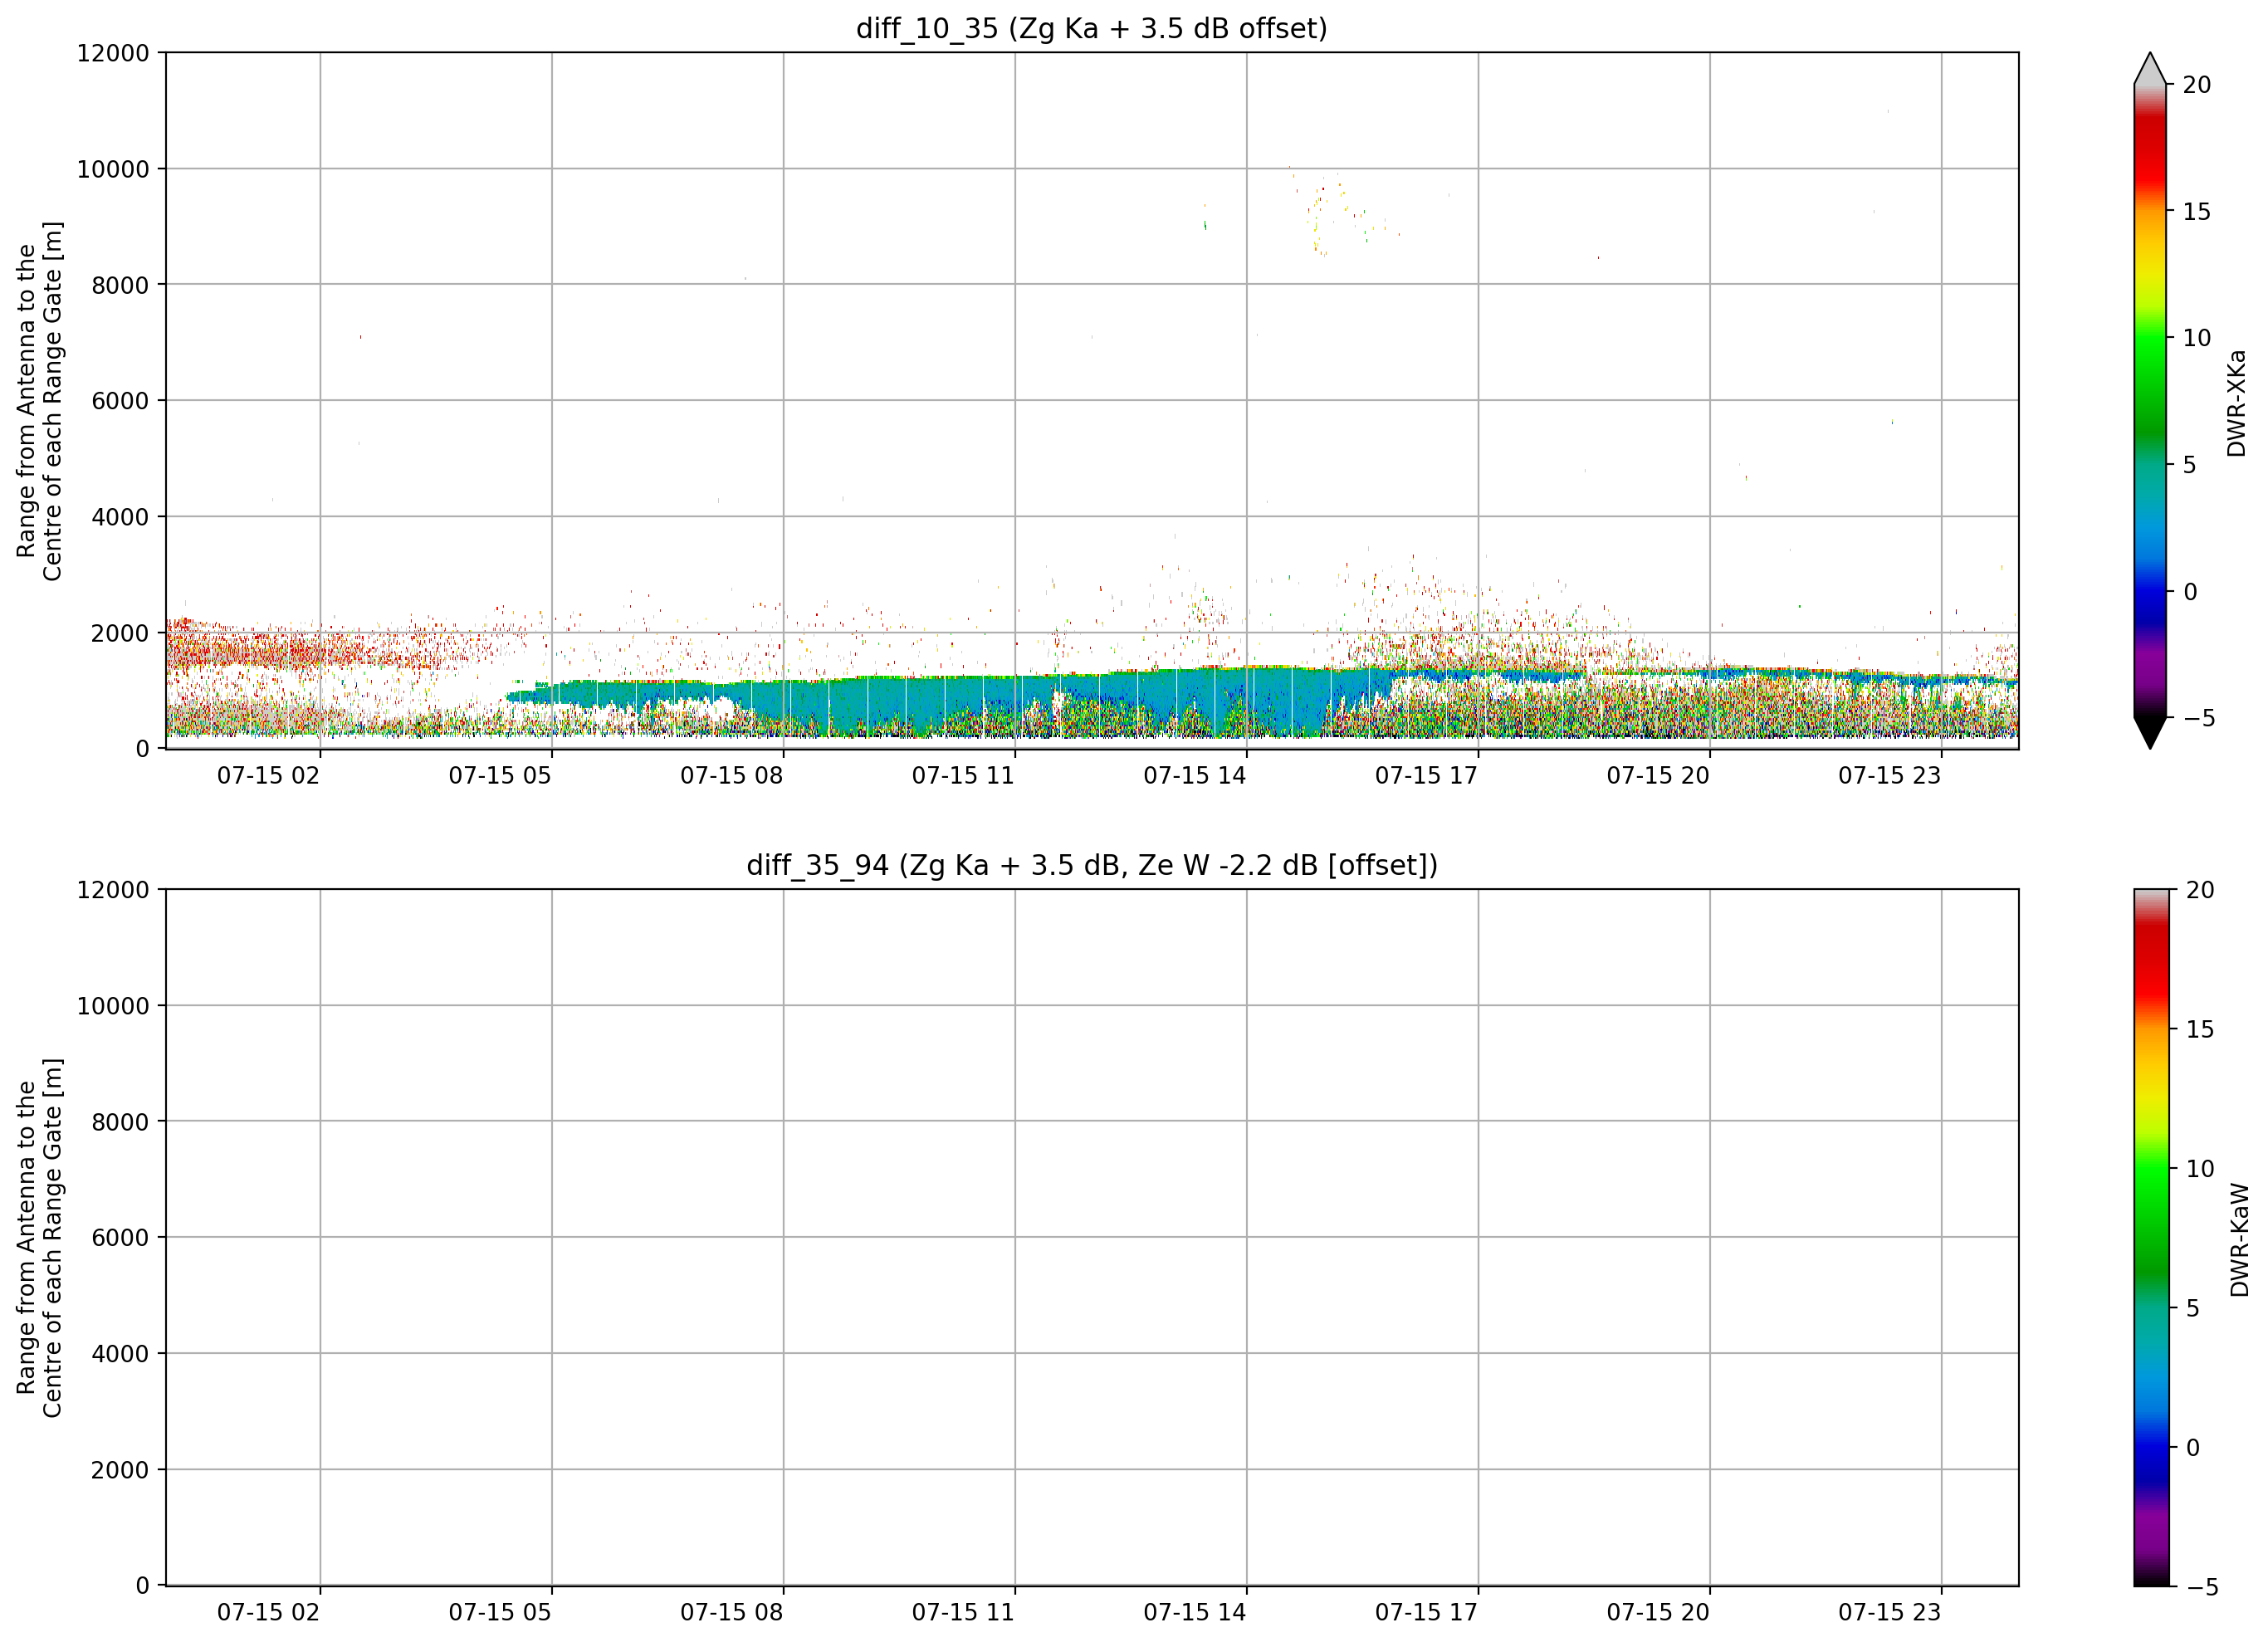Click the 6000 y-axis tick of diff_35_94 plot
The width and height of the screenshot is (2268, 1642).
click(x=120, y=1238)
